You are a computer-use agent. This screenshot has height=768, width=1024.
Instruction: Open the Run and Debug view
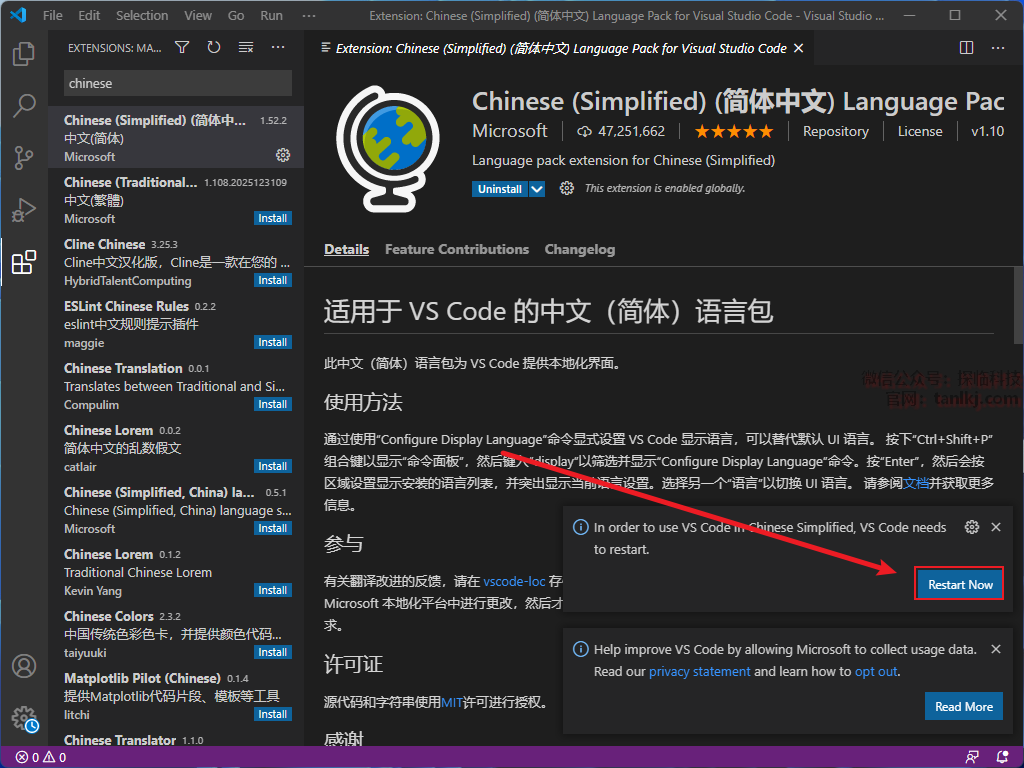pyautogui.click(x=24, y=210)
